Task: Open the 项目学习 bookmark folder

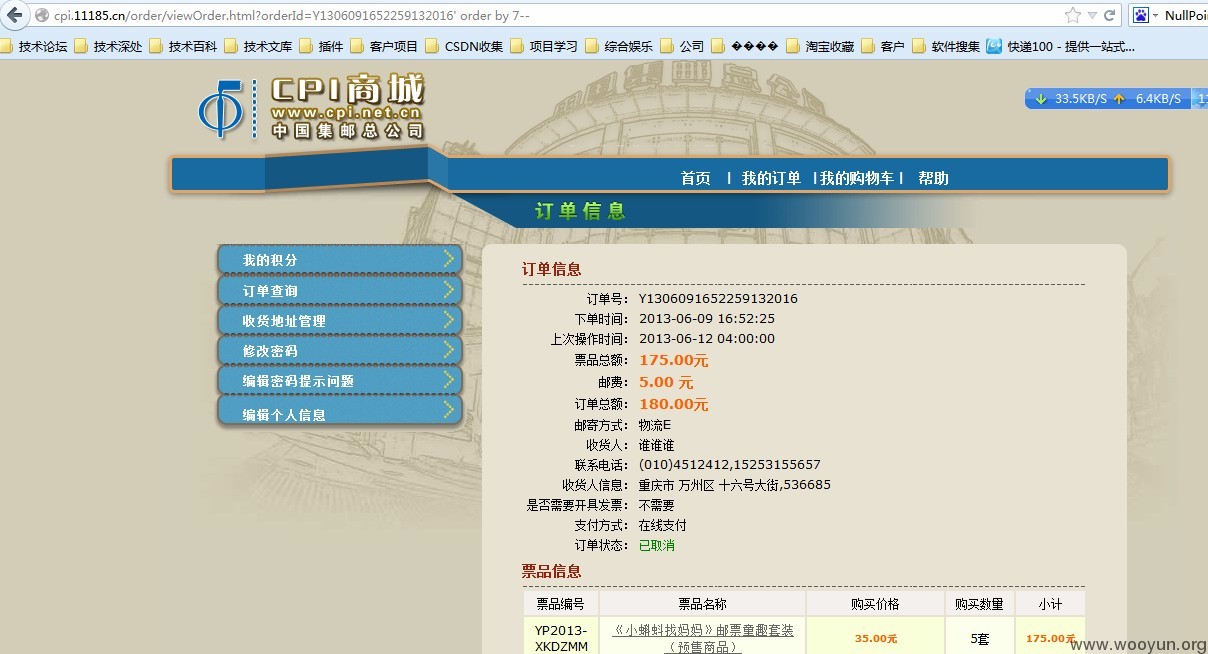Action: pyautogui.click(x=544, y=46)
